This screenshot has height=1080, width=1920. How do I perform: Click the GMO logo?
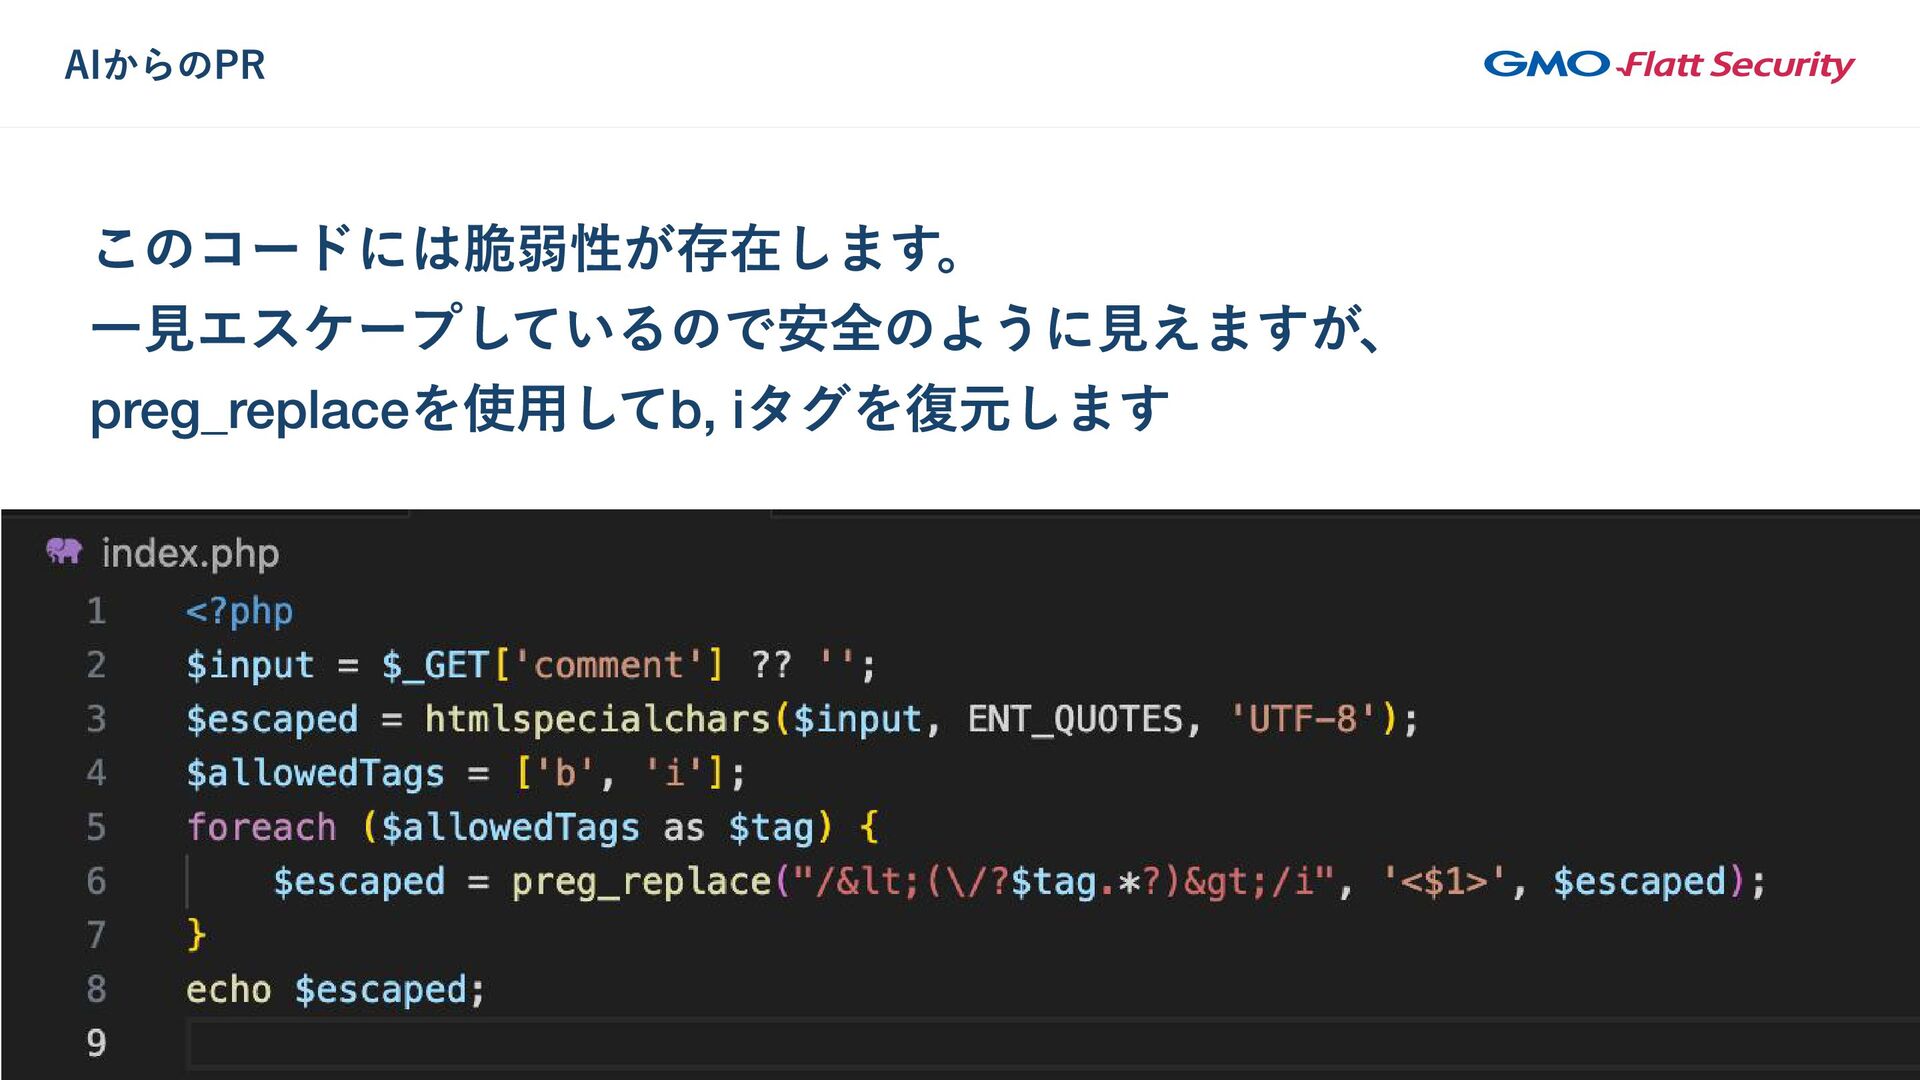point(1546,64)
